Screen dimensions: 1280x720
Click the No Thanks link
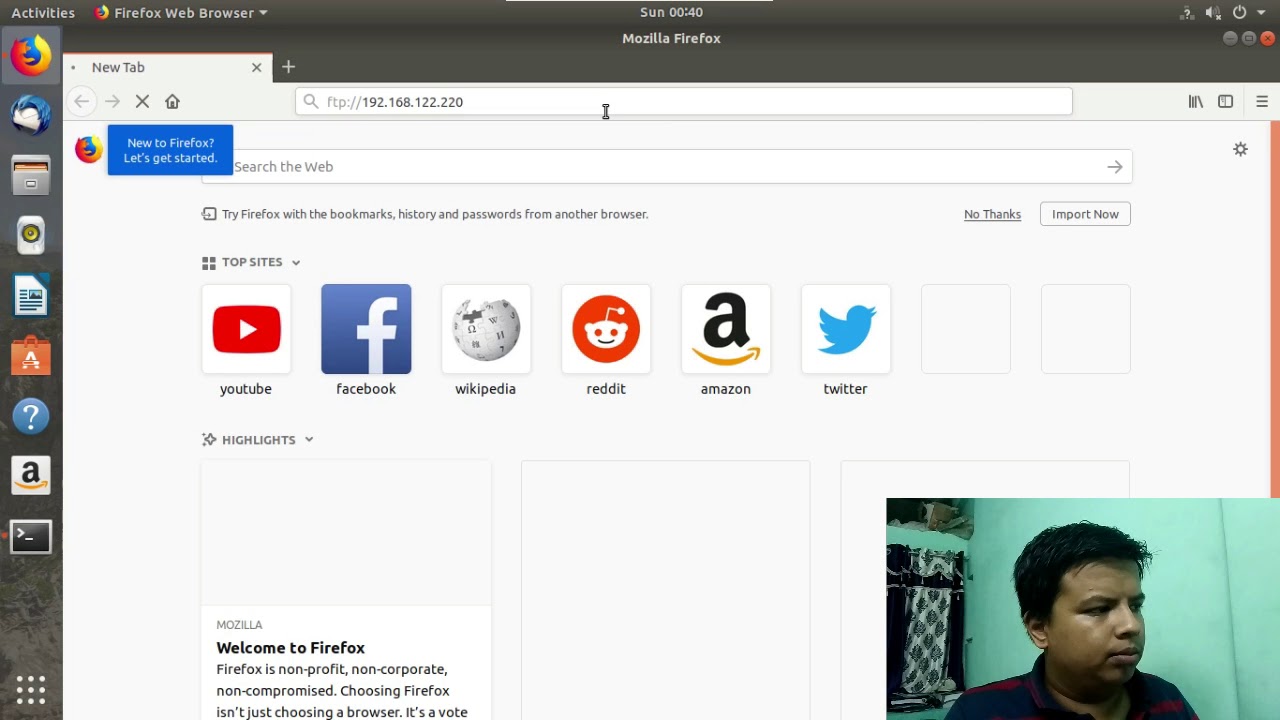pyautogui.click(x=992, y=214)
